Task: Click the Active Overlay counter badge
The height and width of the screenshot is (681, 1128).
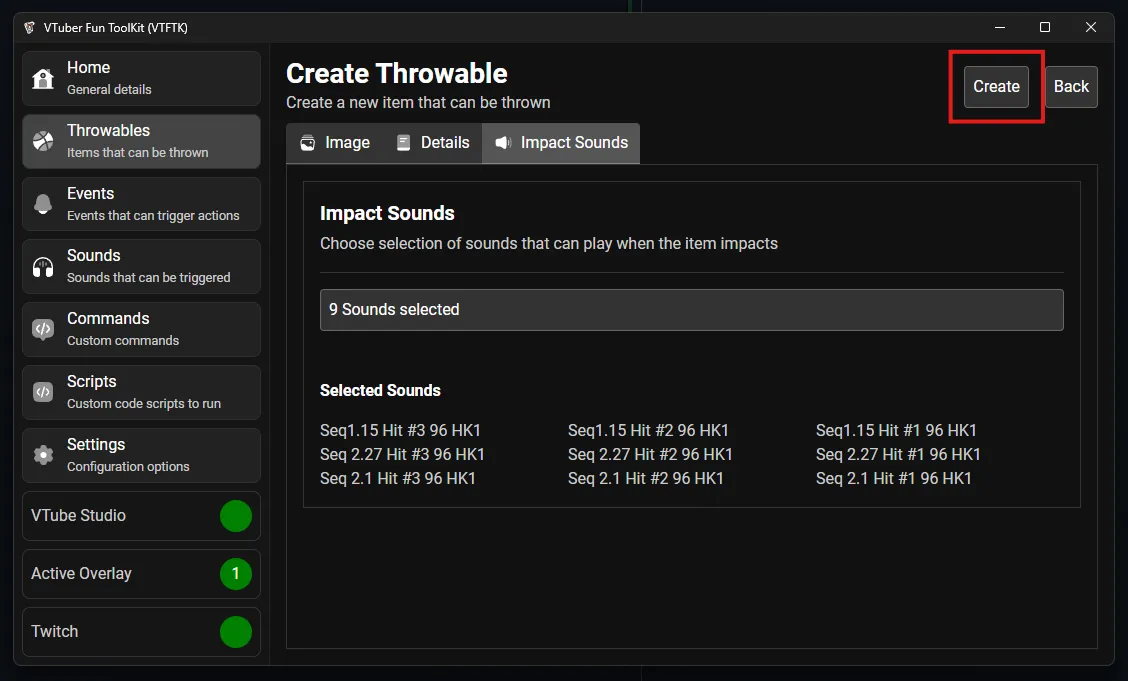Action: 236,573
